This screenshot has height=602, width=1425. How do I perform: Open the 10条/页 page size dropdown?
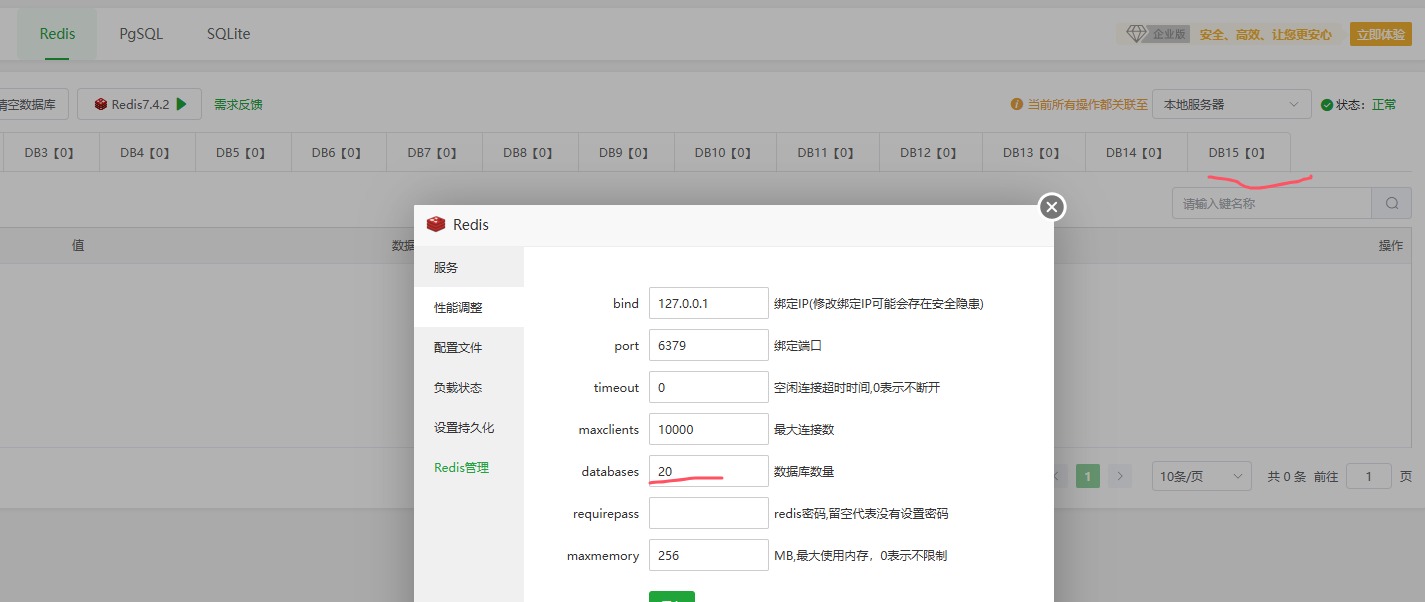(x=1202, y=476)
